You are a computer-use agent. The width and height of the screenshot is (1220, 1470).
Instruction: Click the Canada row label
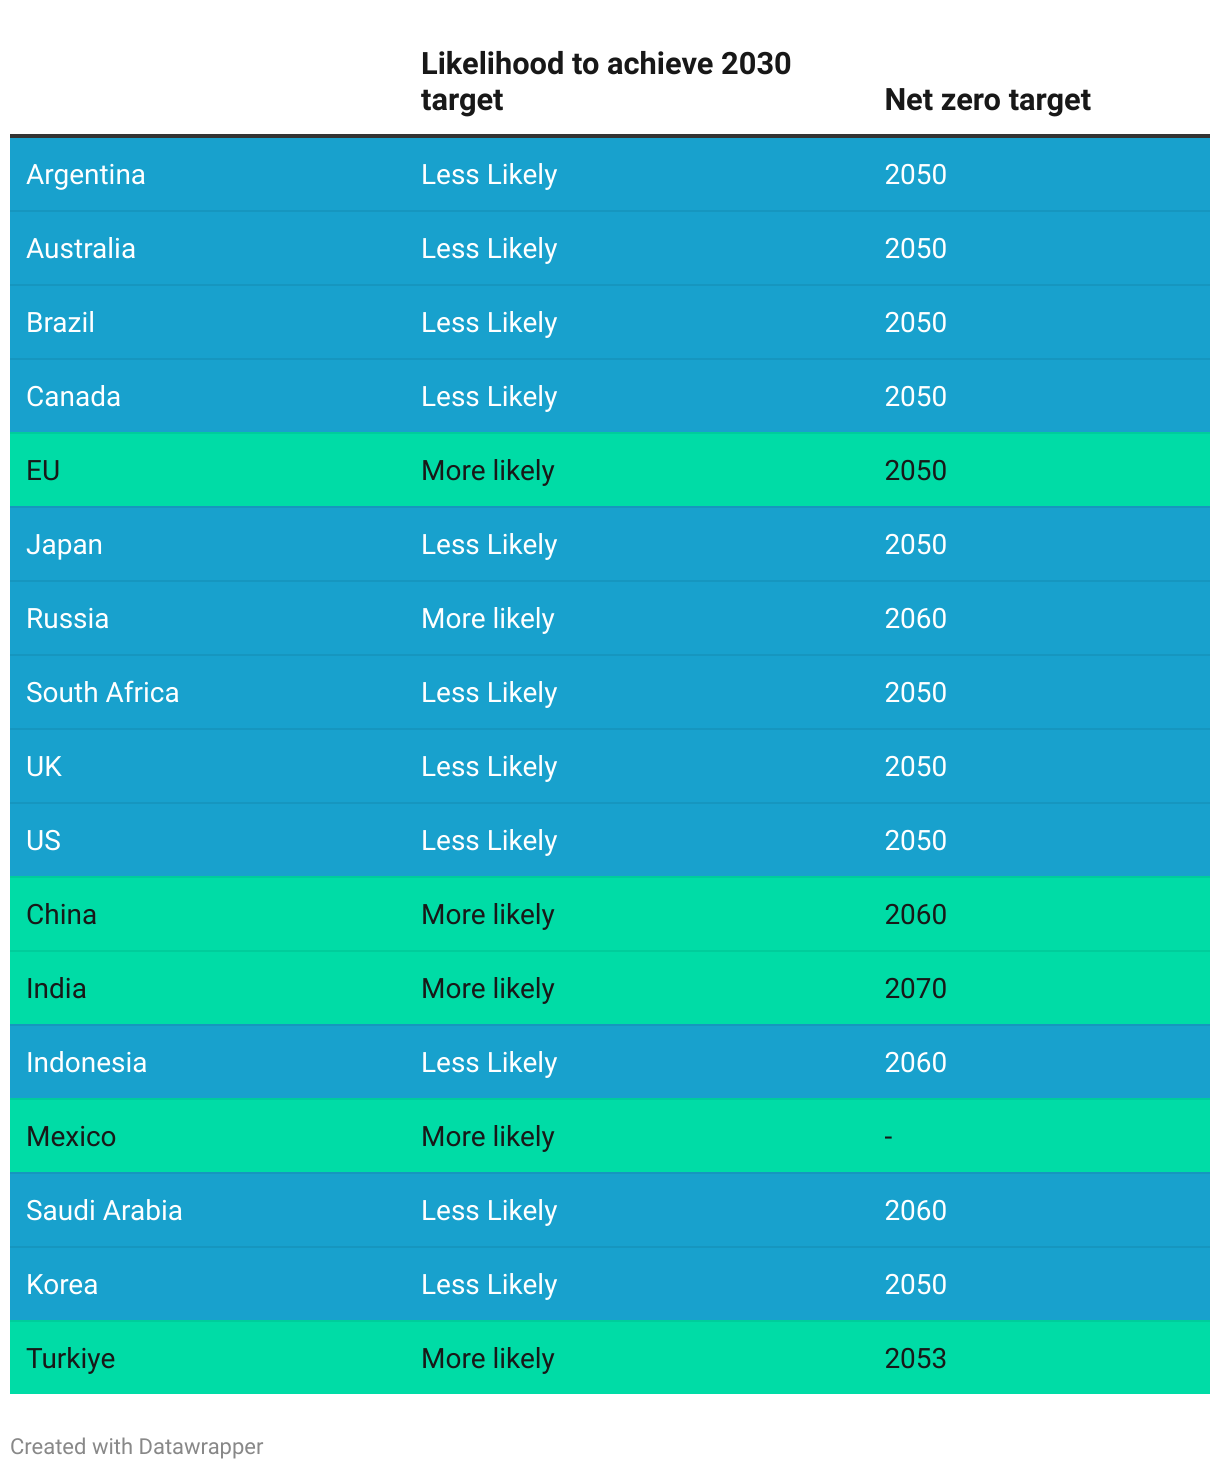click(x=73, y=397)
